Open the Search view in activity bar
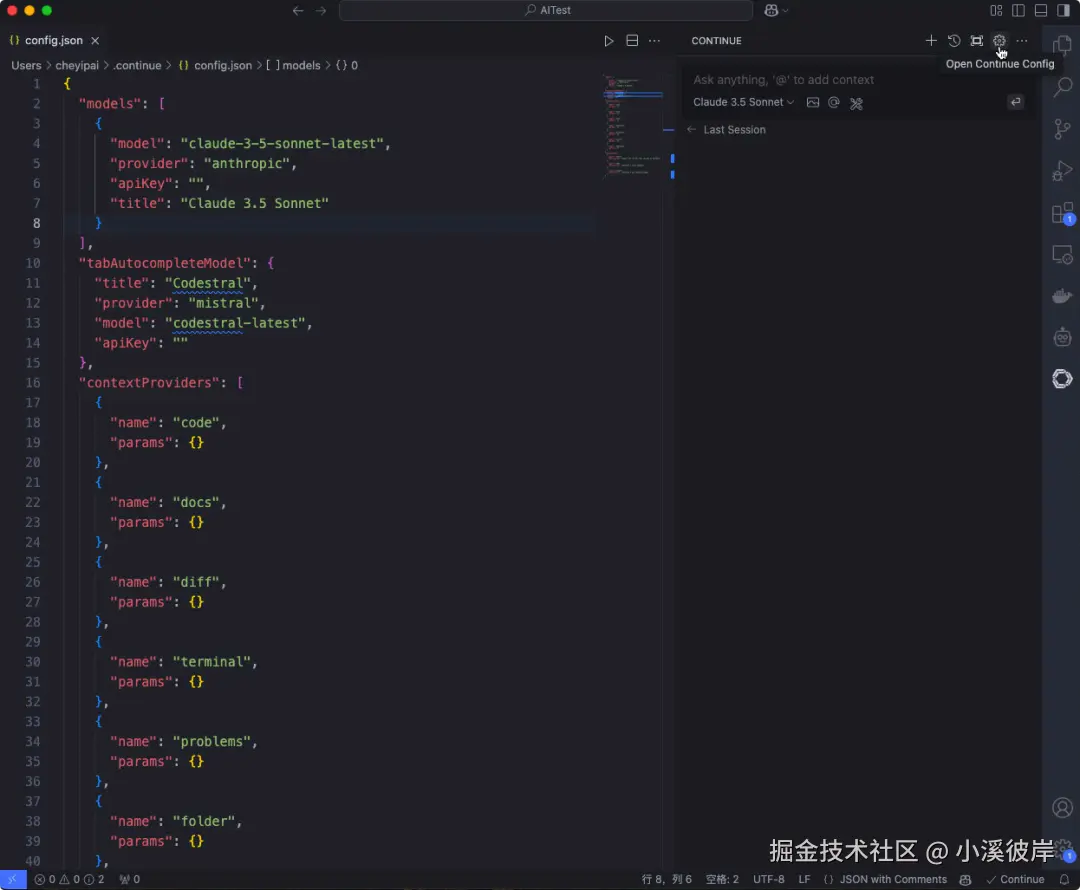1080x890 pixels. point(1062,87)
